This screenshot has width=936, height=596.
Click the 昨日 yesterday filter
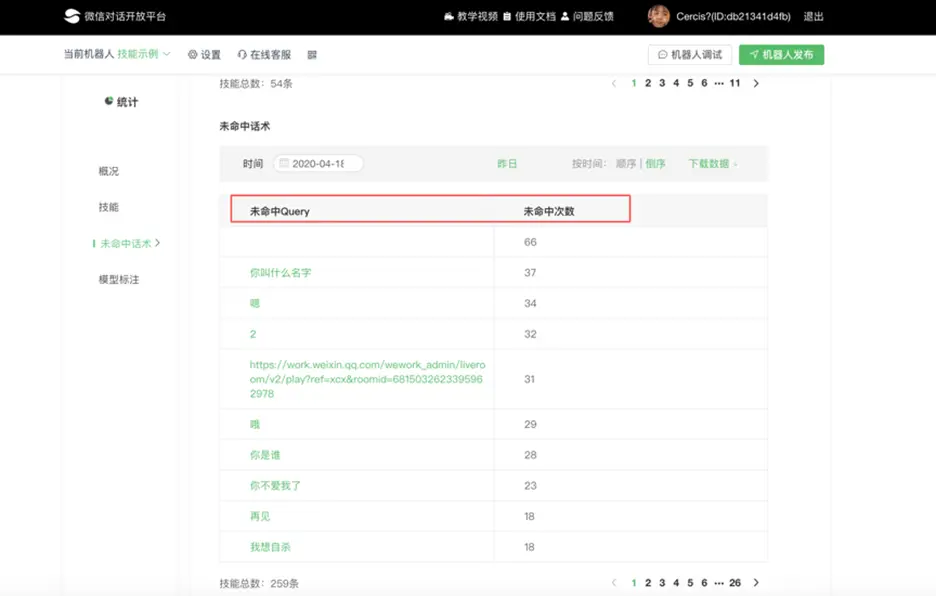pos(507,163)
